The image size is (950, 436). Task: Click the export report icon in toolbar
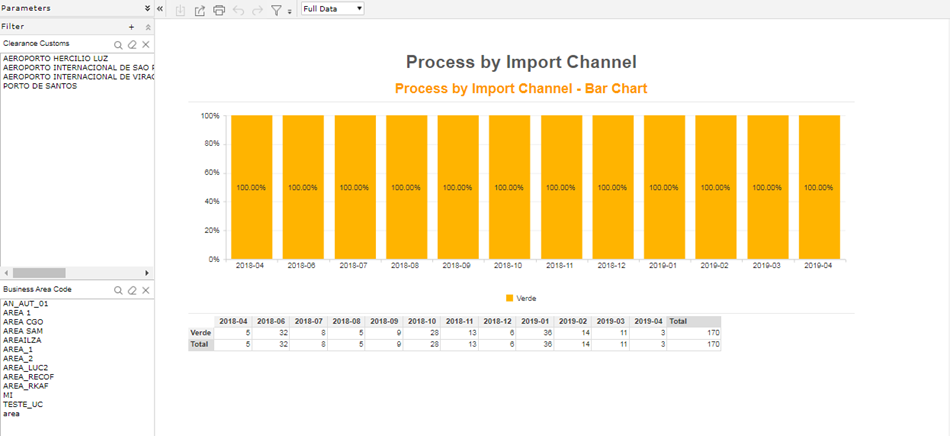[199, 10]
